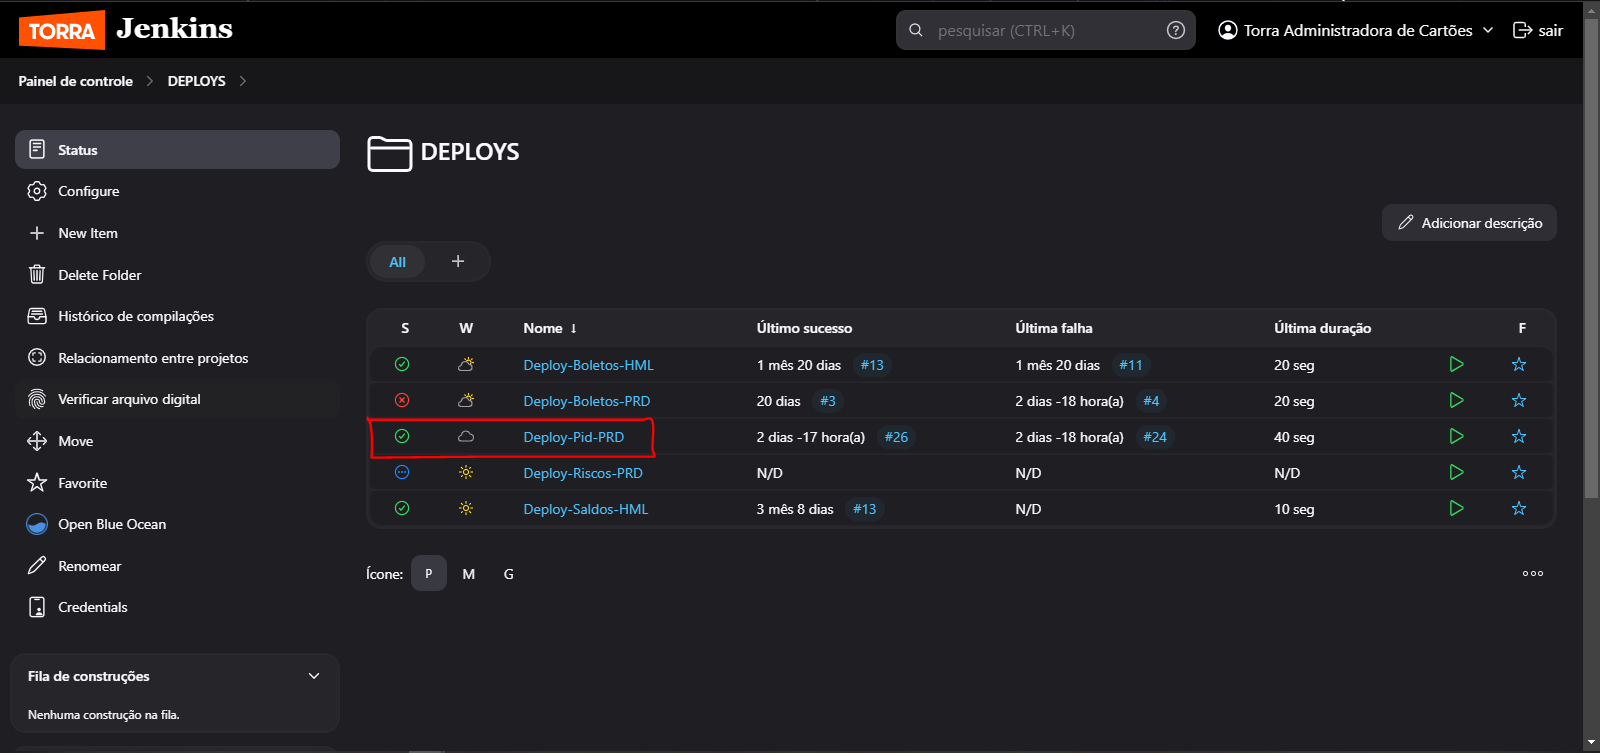Start build for Deploy-Saldos-HML using play icon
The height and width of the screenshot is (753, 1600).
[x=1456, y=508]
